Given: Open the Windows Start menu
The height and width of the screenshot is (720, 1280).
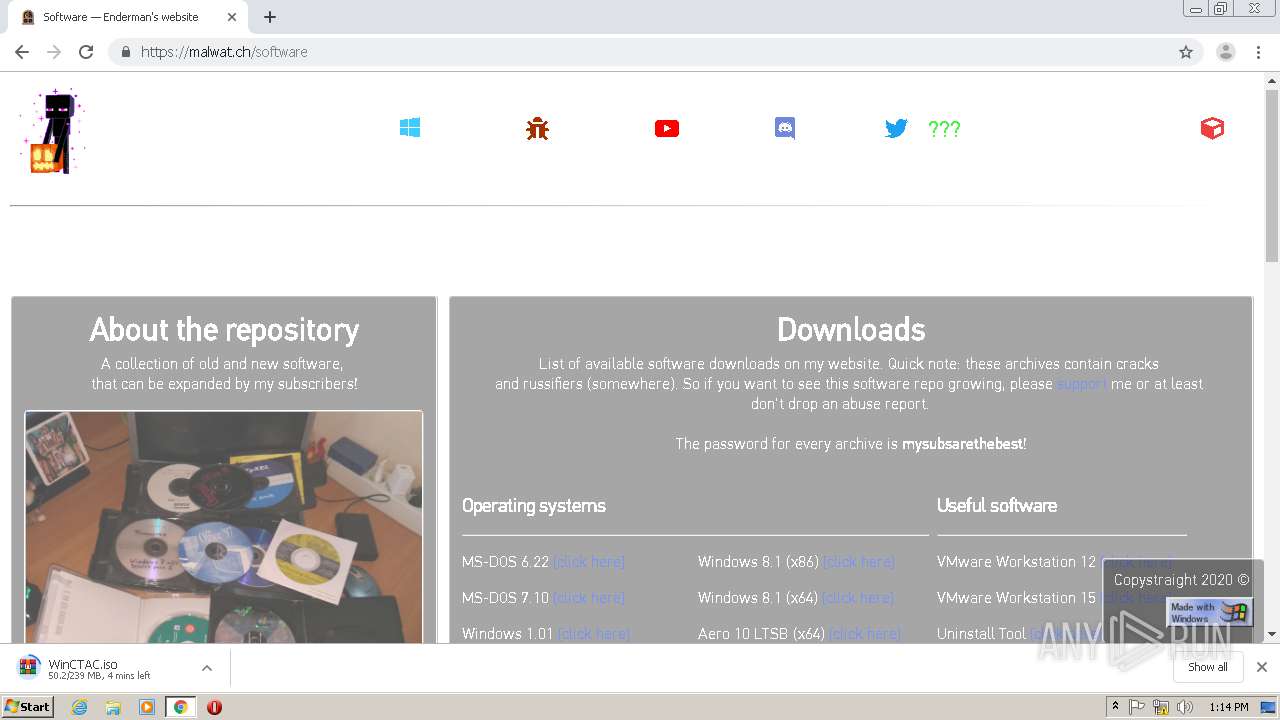Looking at the screenshot, I should coord(28,707).
